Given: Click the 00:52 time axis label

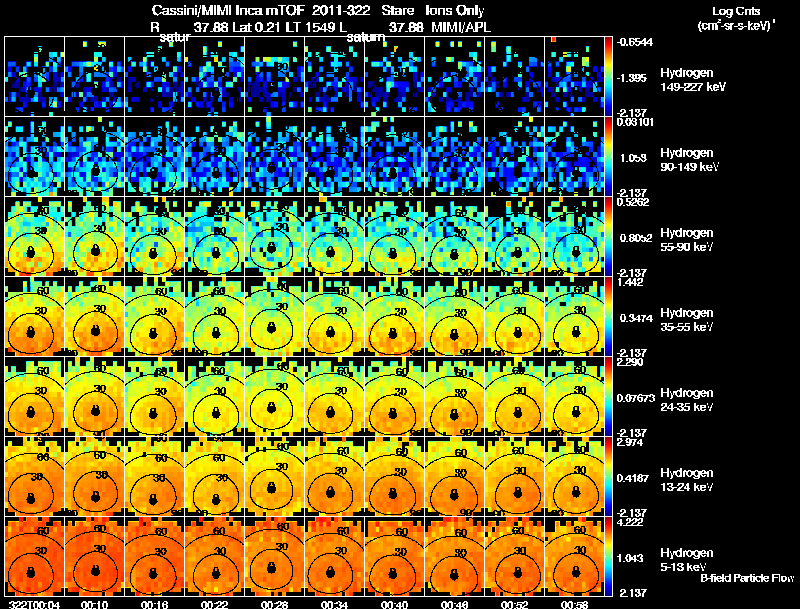Looking at the screenshot, I should tap(515, 604).
